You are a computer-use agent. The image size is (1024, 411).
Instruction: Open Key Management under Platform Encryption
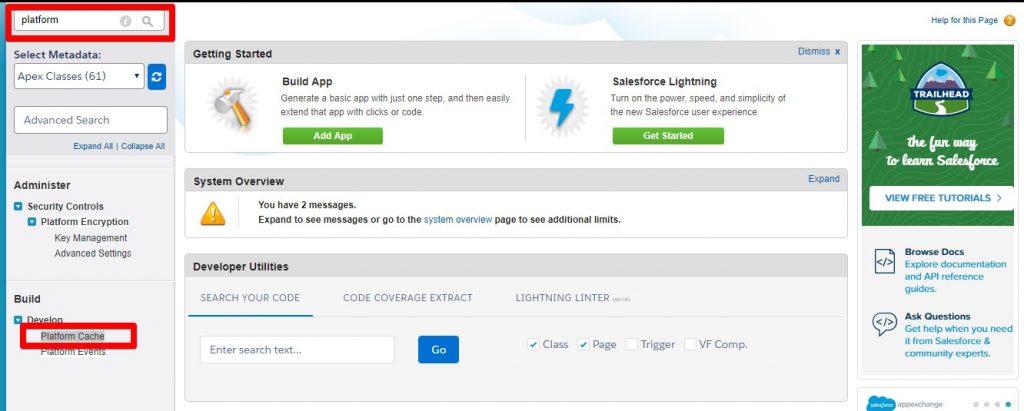point(91,238)
